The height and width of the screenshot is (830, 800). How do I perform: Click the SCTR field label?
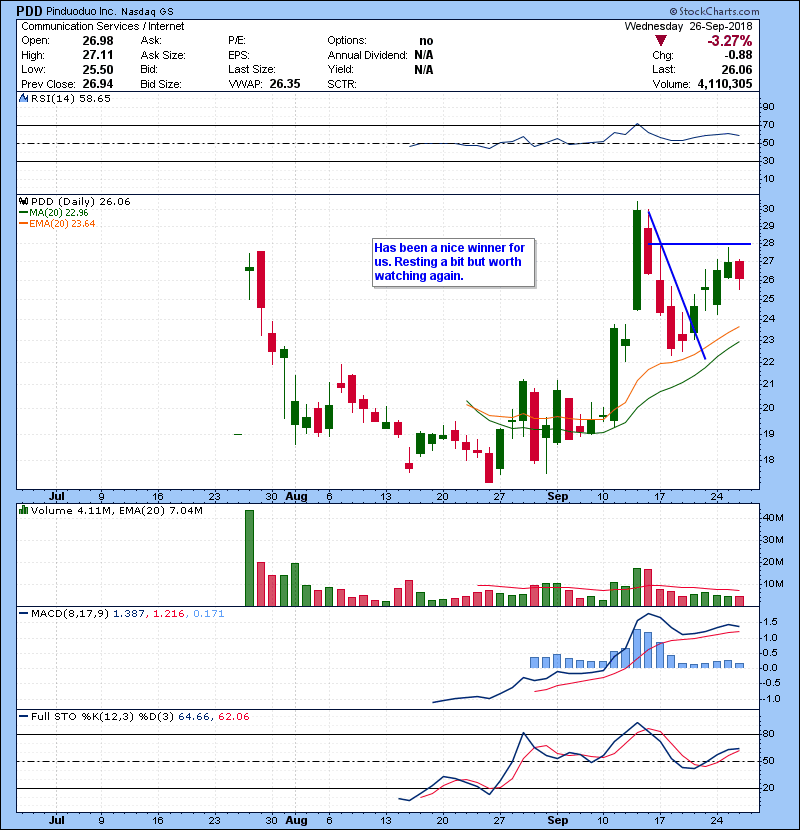(342, 84)
